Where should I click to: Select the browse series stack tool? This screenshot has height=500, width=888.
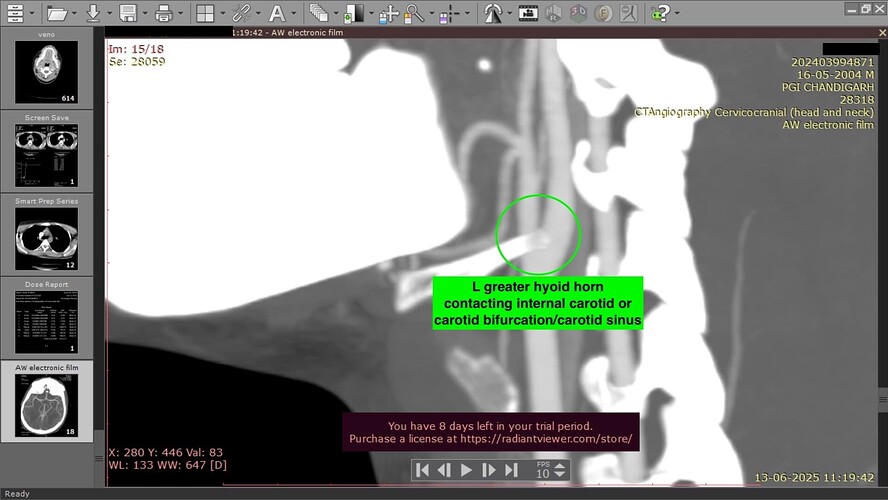(319, 12)
